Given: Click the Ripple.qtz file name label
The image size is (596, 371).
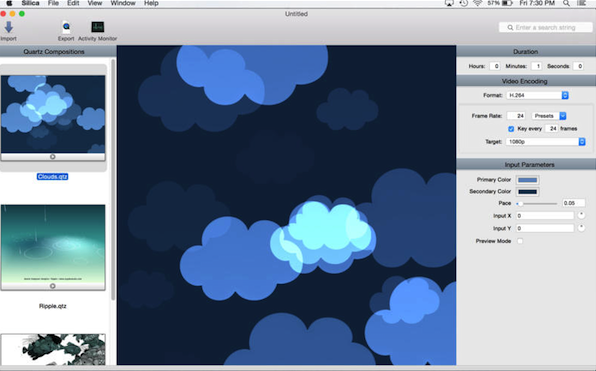Looking at the screenshot, I should point(52,306).
